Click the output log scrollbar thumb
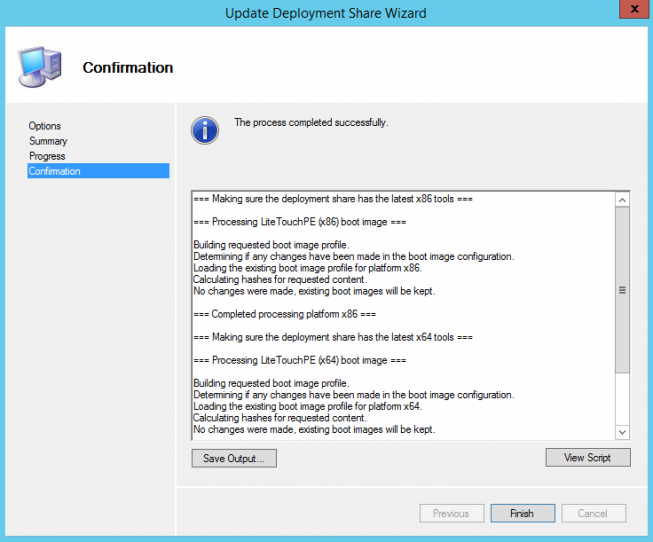653x542 pixels. coord(622,290)
